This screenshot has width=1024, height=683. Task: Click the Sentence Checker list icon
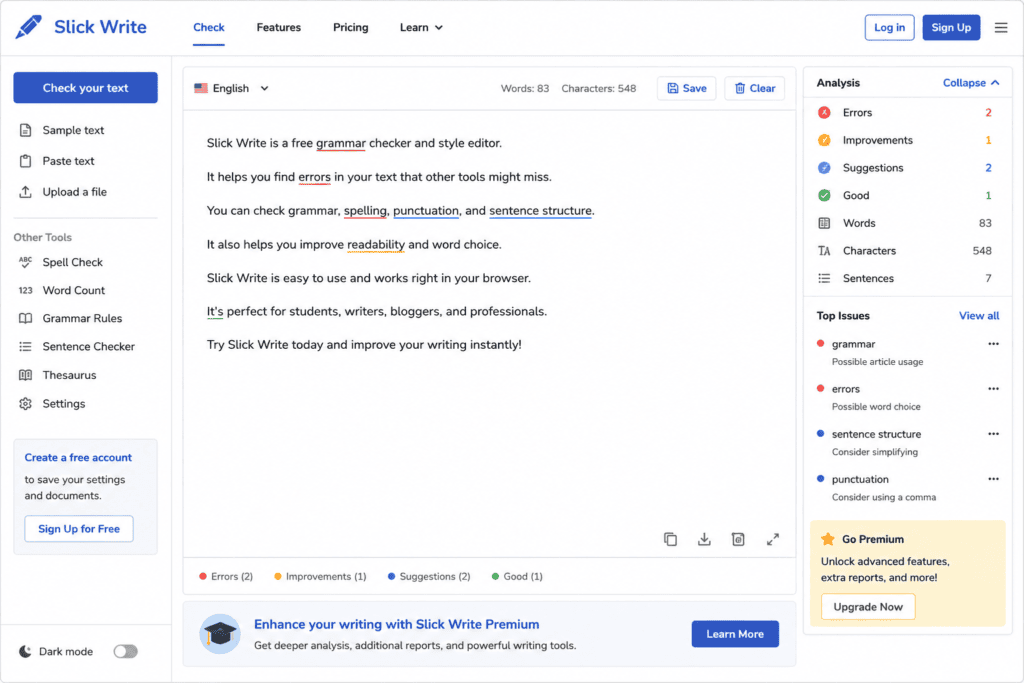click(x=25, y=347)
